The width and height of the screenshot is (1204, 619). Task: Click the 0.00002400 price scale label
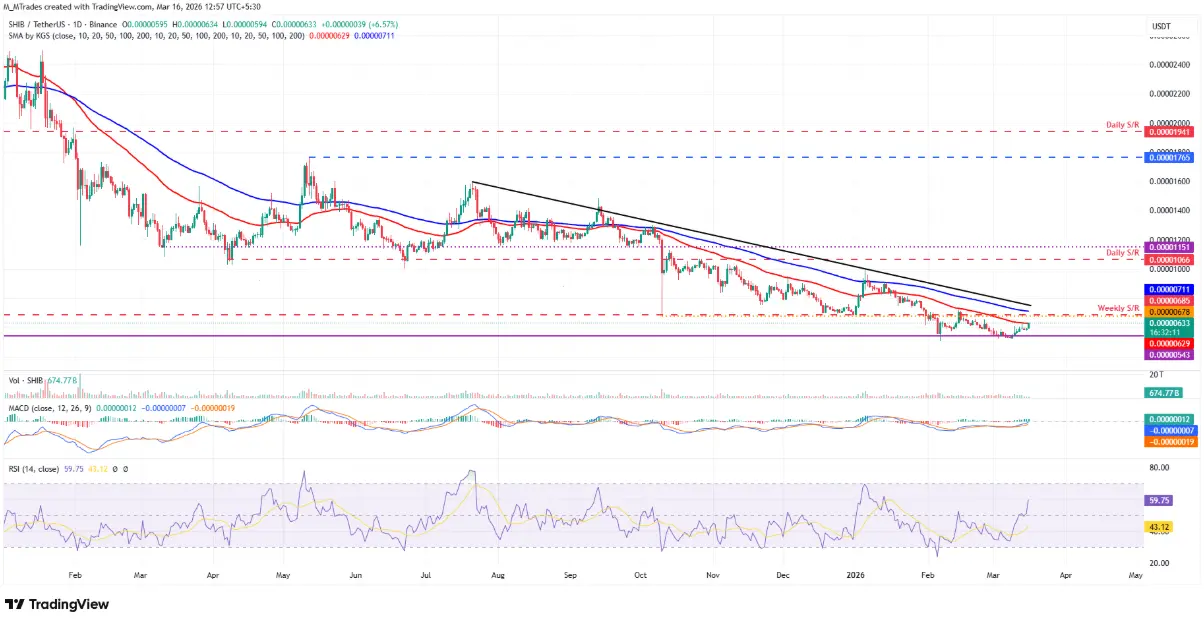coord(1170,64)
